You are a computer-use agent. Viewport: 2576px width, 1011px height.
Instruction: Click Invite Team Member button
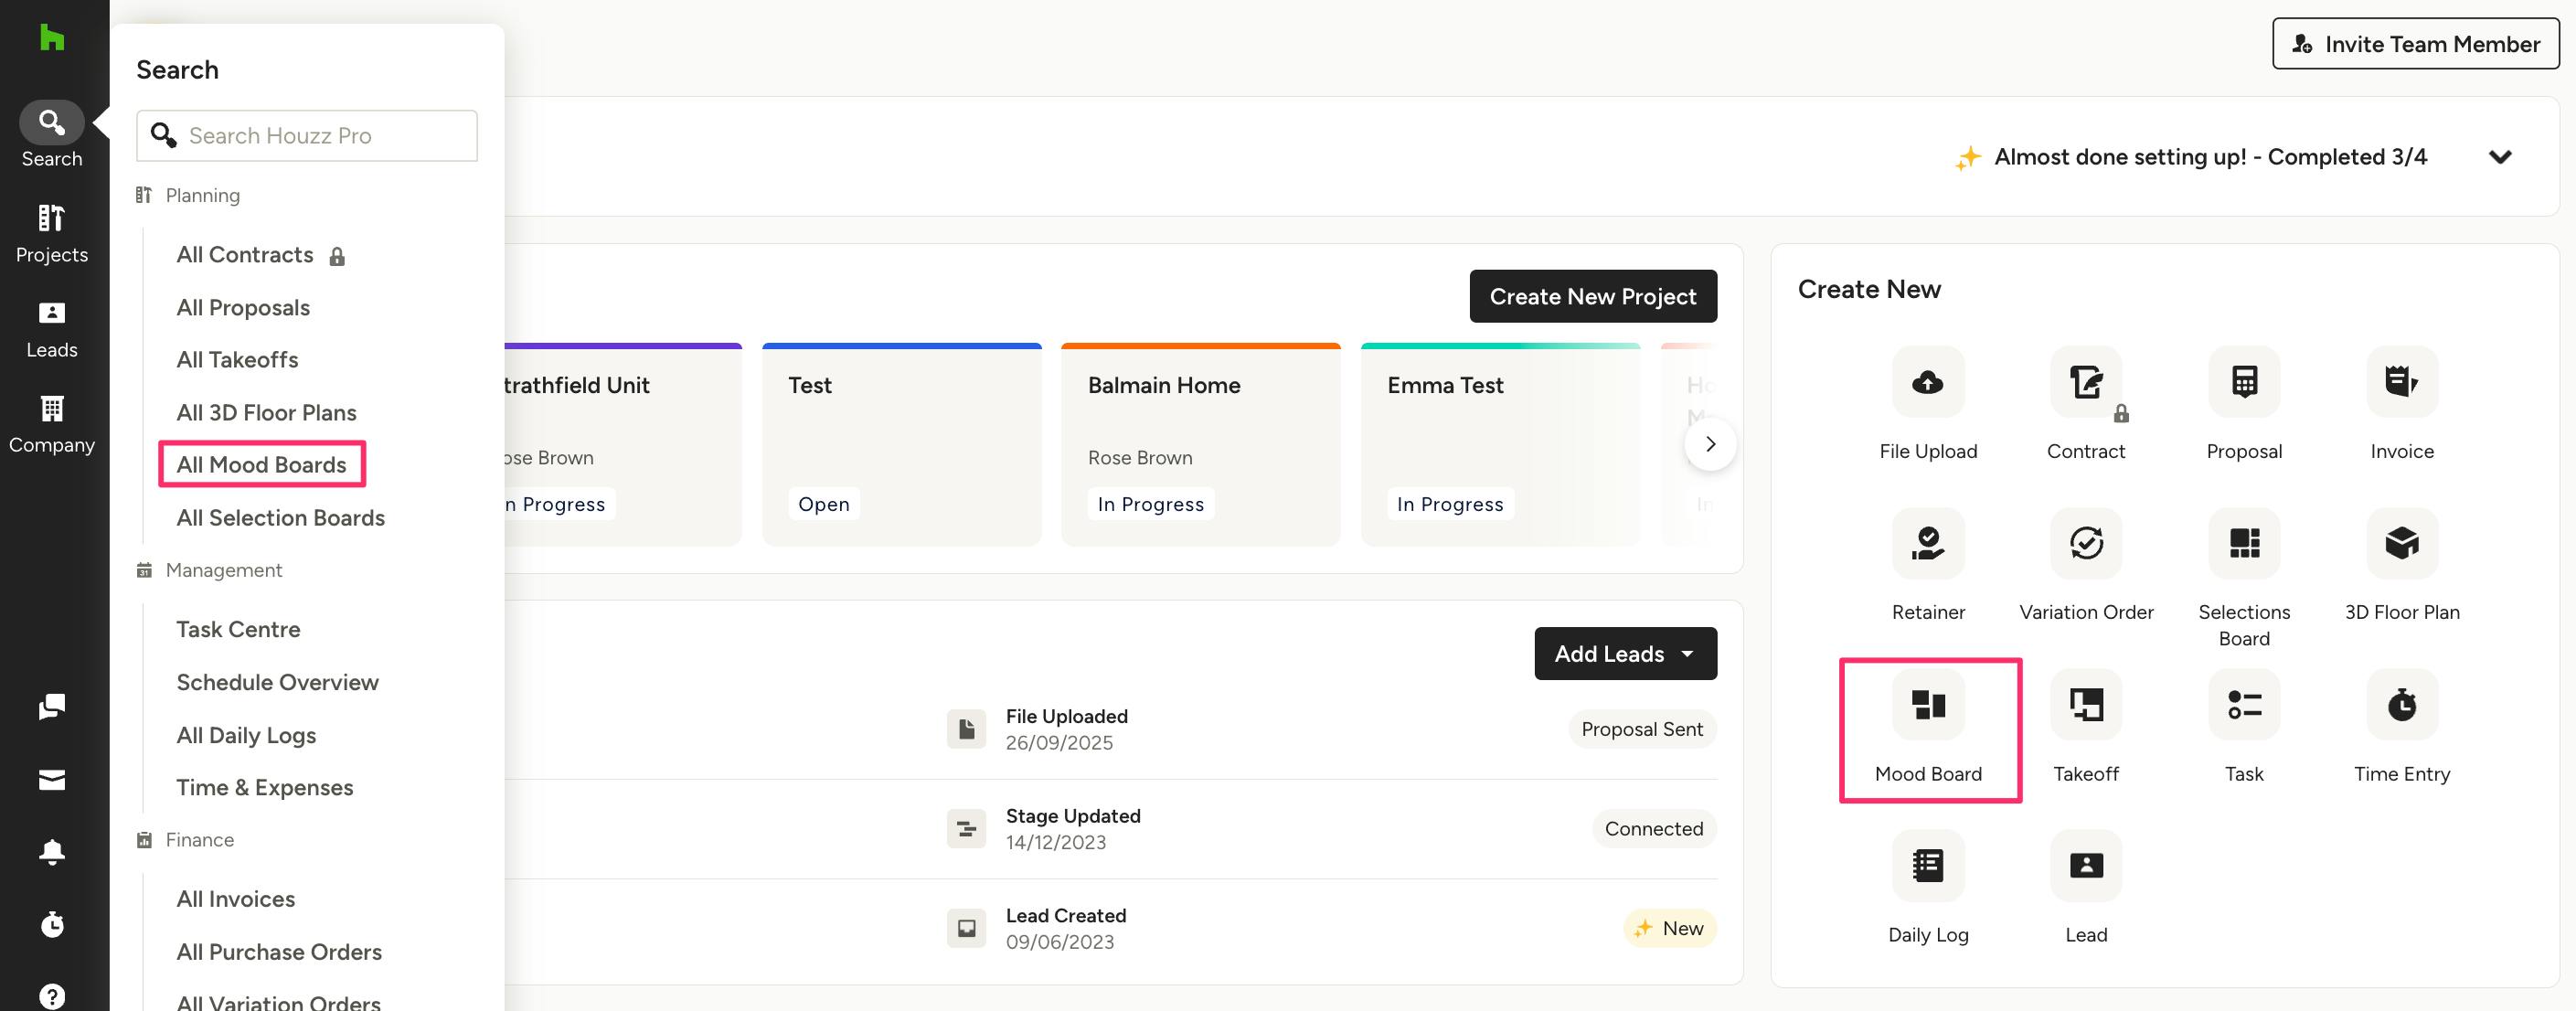click(x=2414, y=44)
